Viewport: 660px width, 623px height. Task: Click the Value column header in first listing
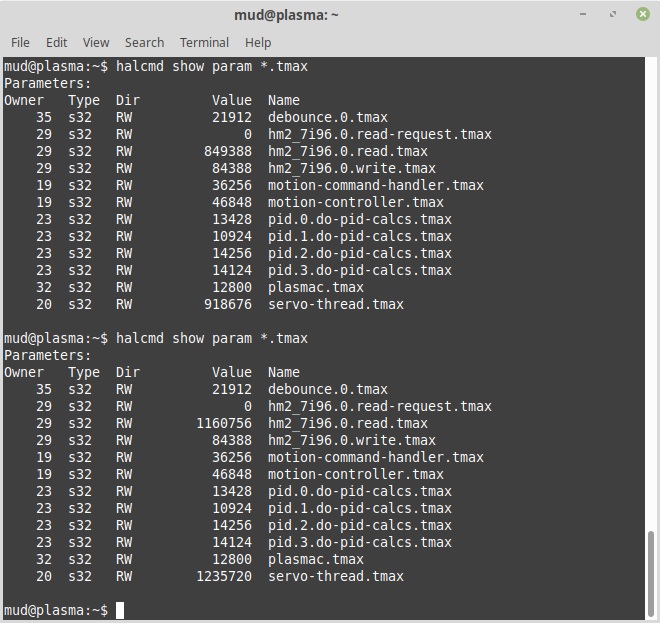[x=232, y=100]
